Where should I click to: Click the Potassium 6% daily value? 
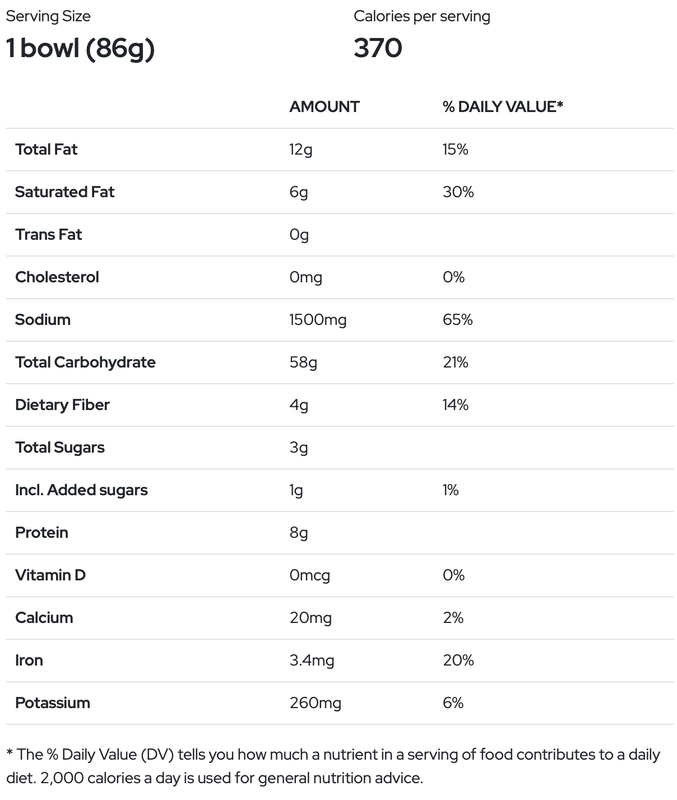(453, 703)
